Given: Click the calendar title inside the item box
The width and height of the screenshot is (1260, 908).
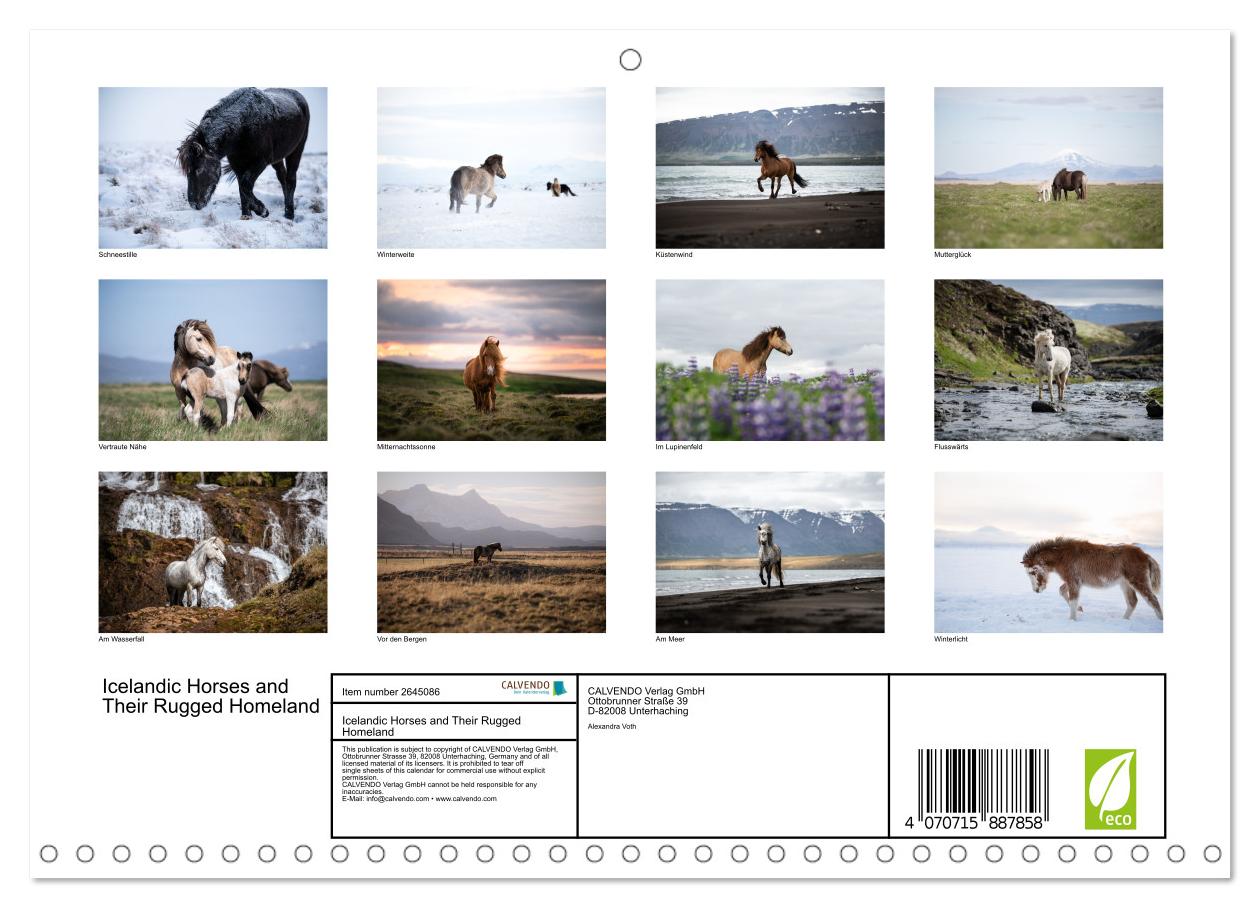Looking at the screenshot, I should coord(431,726).
